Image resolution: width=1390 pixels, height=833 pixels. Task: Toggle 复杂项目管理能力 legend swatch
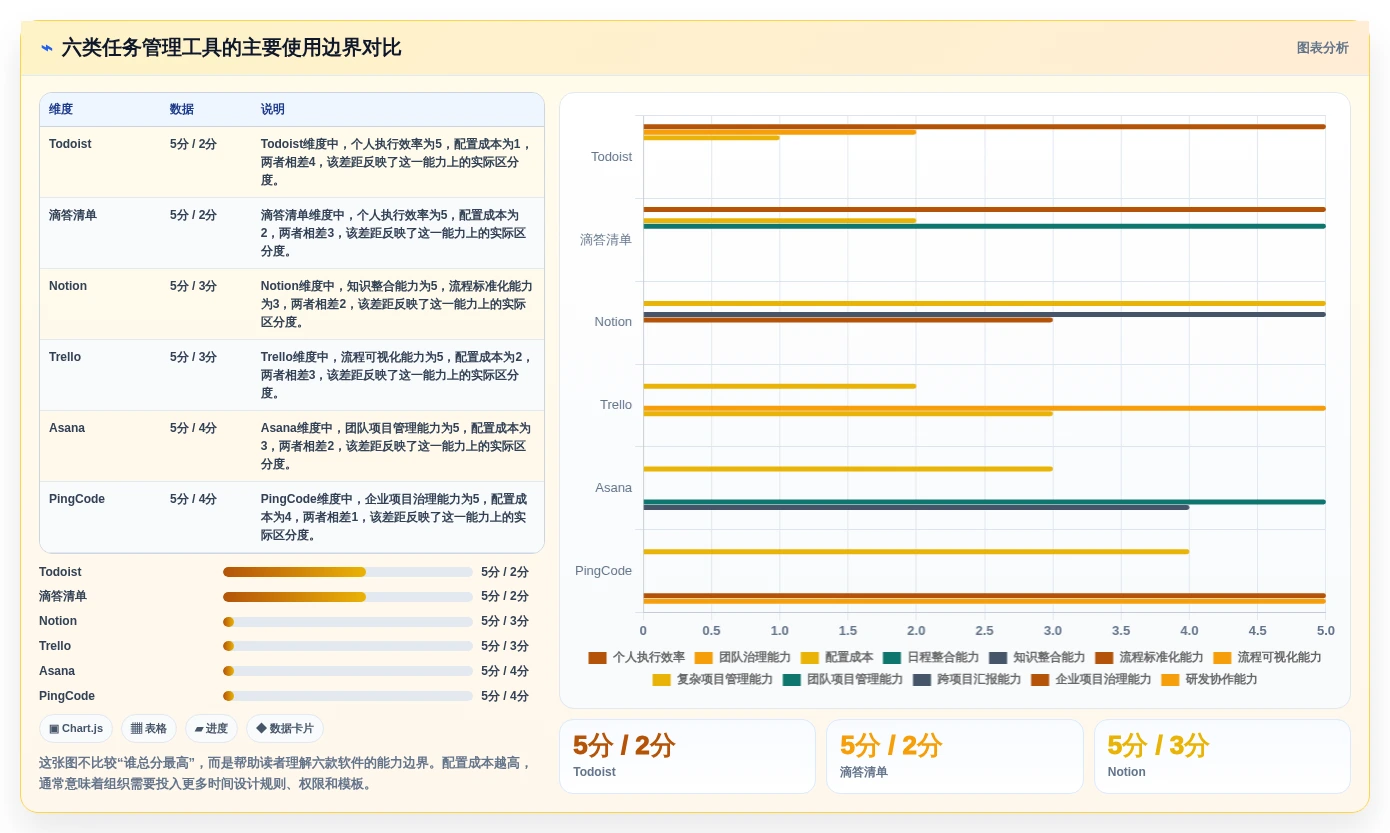click(661, 680)
